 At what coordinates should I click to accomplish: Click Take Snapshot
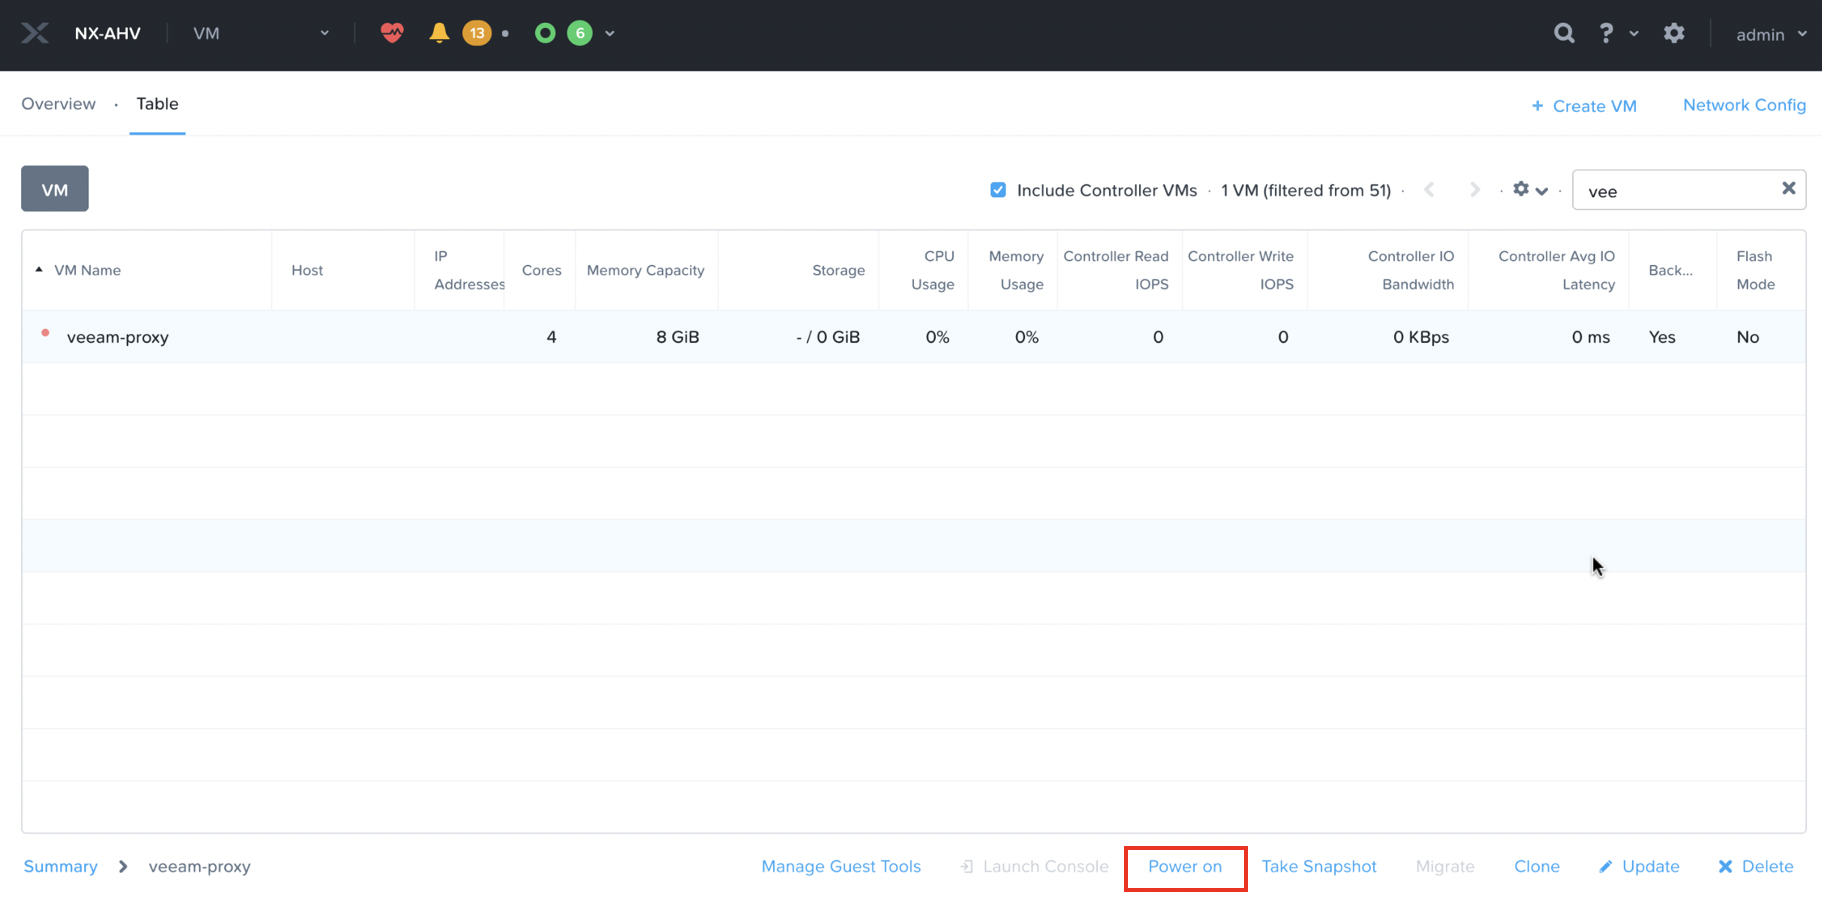tap(1319, 866)
